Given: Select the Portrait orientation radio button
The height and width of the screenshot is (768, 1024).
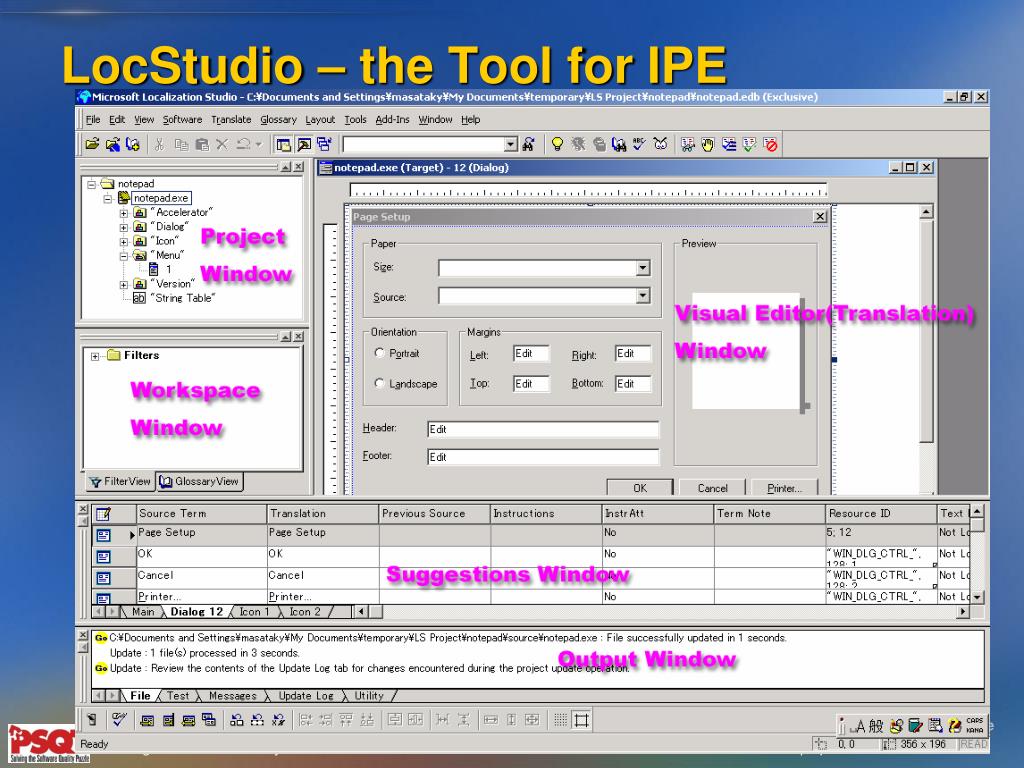Looking at the screenshot, I should pos(379,353).
